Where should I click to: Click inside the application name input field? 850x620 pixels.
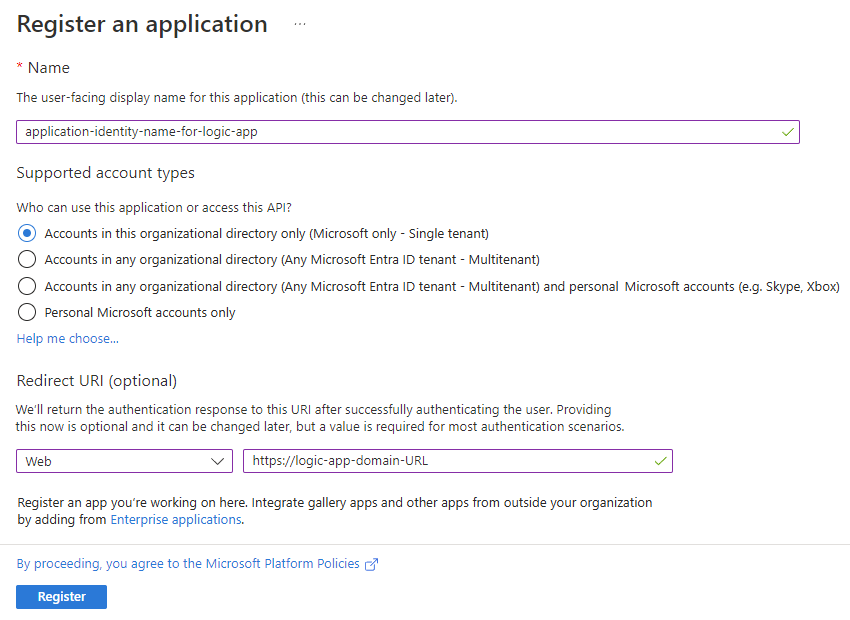point(400,131)
